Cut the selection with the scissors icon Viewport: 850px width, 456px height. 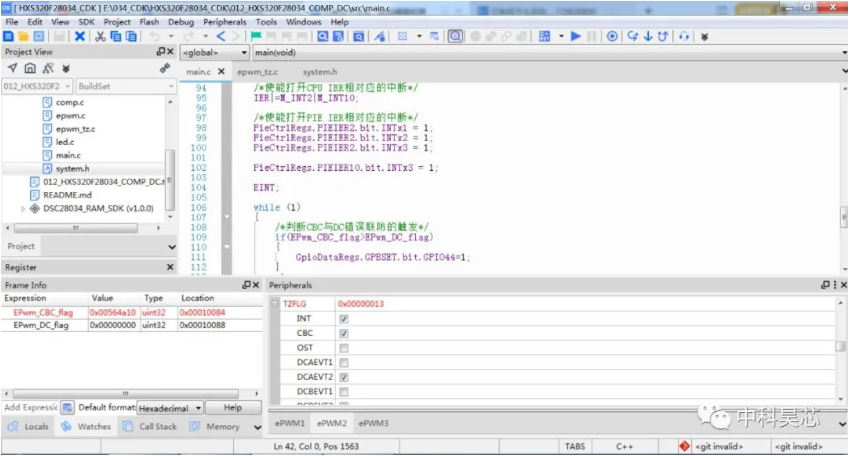[100, 36]
